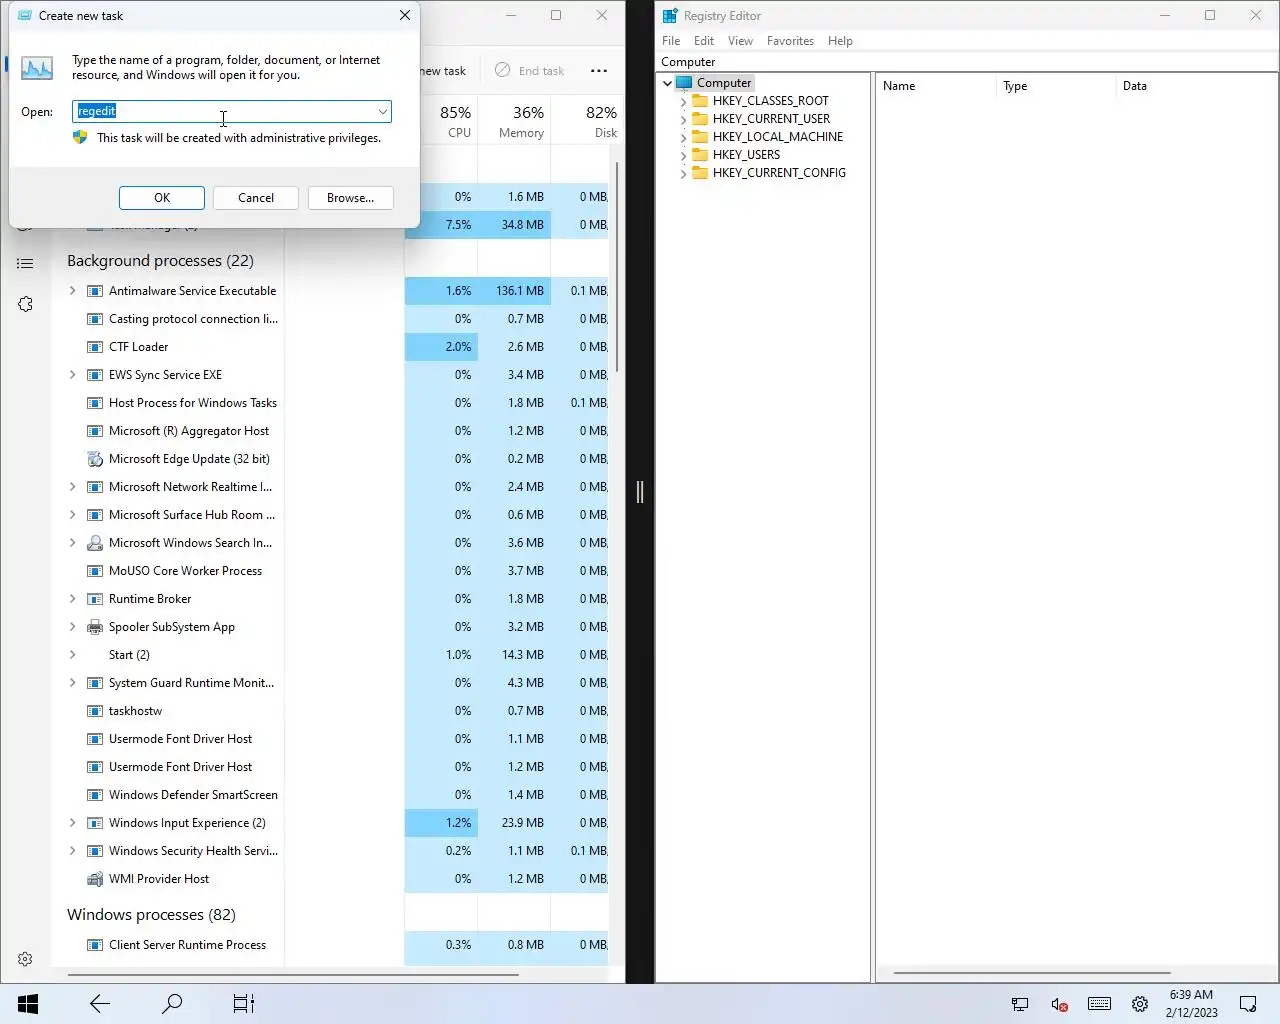Click the Microsoft Edge Update (32 bit) icon
Screen dimensions: 1280x1024
click(x=95, y=459)
